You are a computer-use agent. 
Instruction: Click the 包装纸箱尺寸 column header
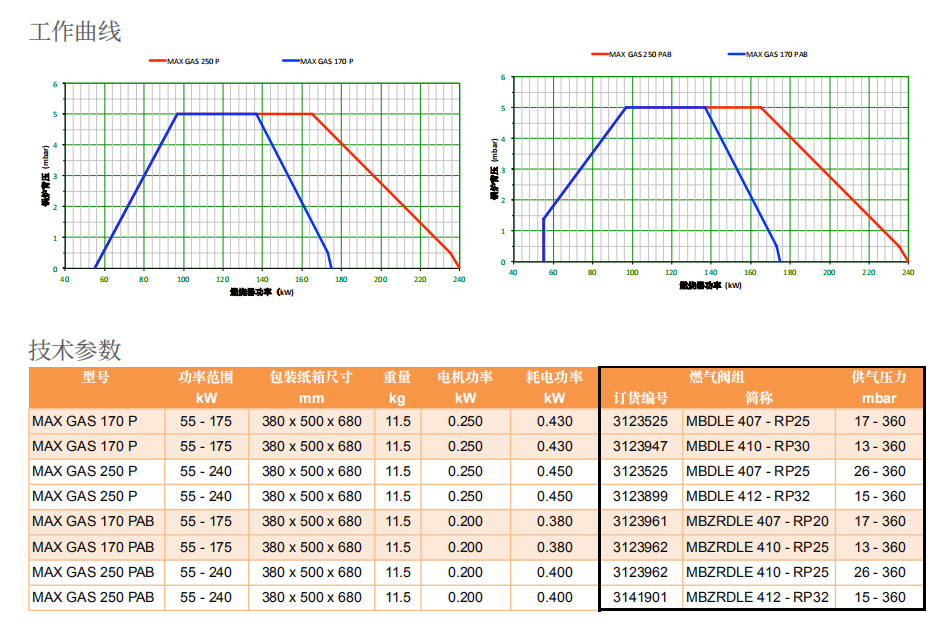click(311, 377)
